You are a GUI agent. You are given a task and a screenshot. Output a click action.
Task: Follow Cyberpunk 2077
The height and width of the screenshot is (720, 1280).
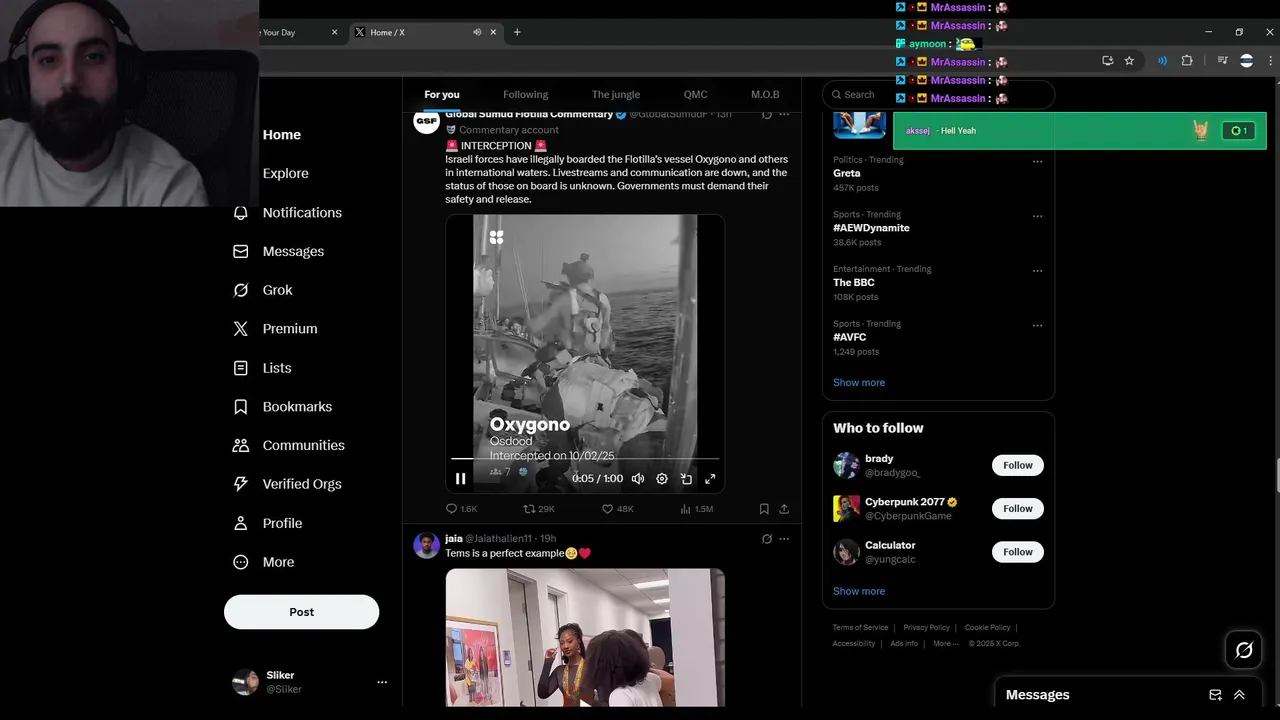coord(1018,508)
